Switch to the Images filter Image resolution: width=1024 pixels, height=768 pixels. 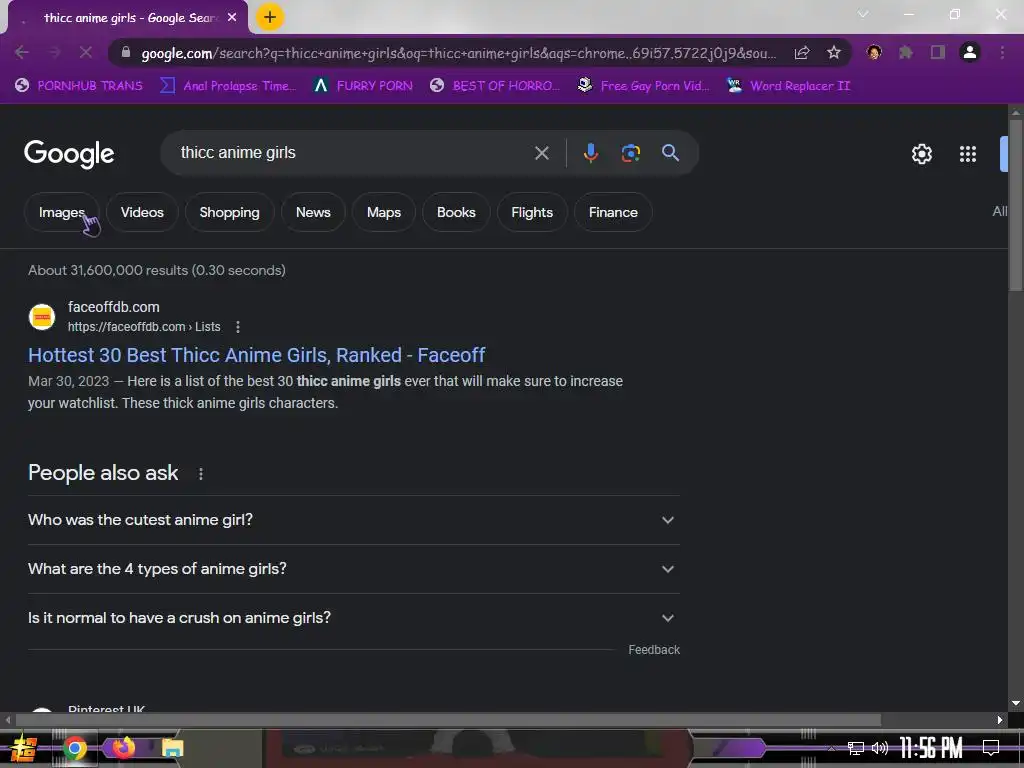click(x=61, y=212)
